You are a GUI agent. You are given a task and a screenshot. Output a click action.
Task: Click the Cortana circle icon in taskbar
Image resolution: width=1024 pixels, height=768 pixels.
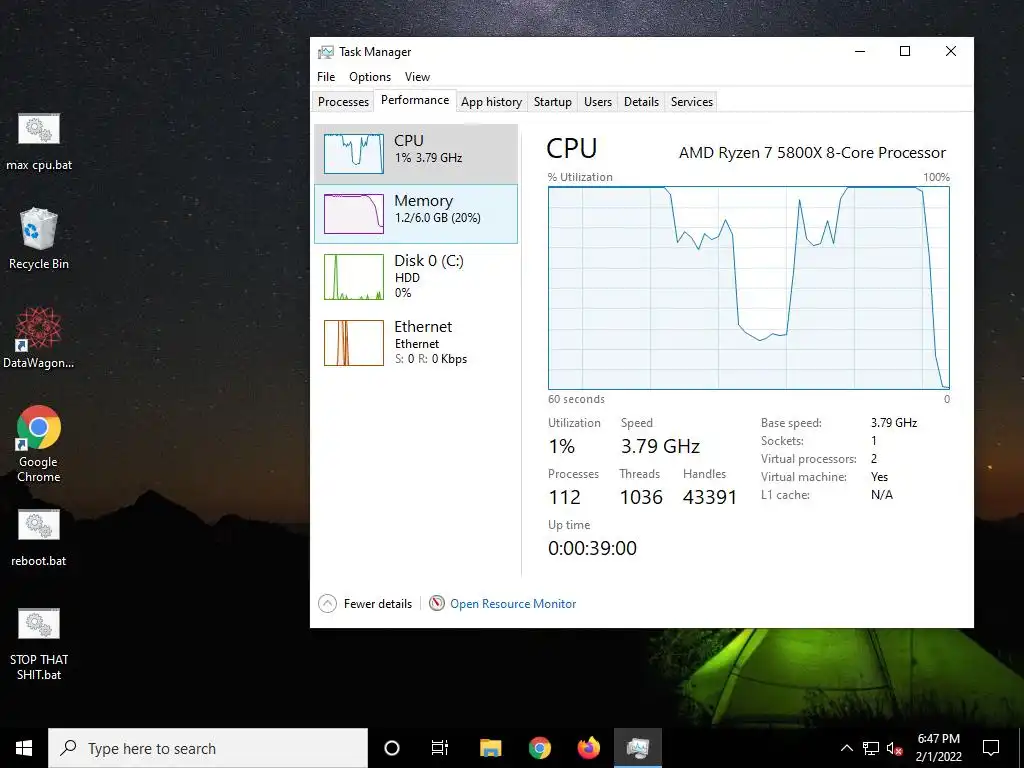coord(392,748)
